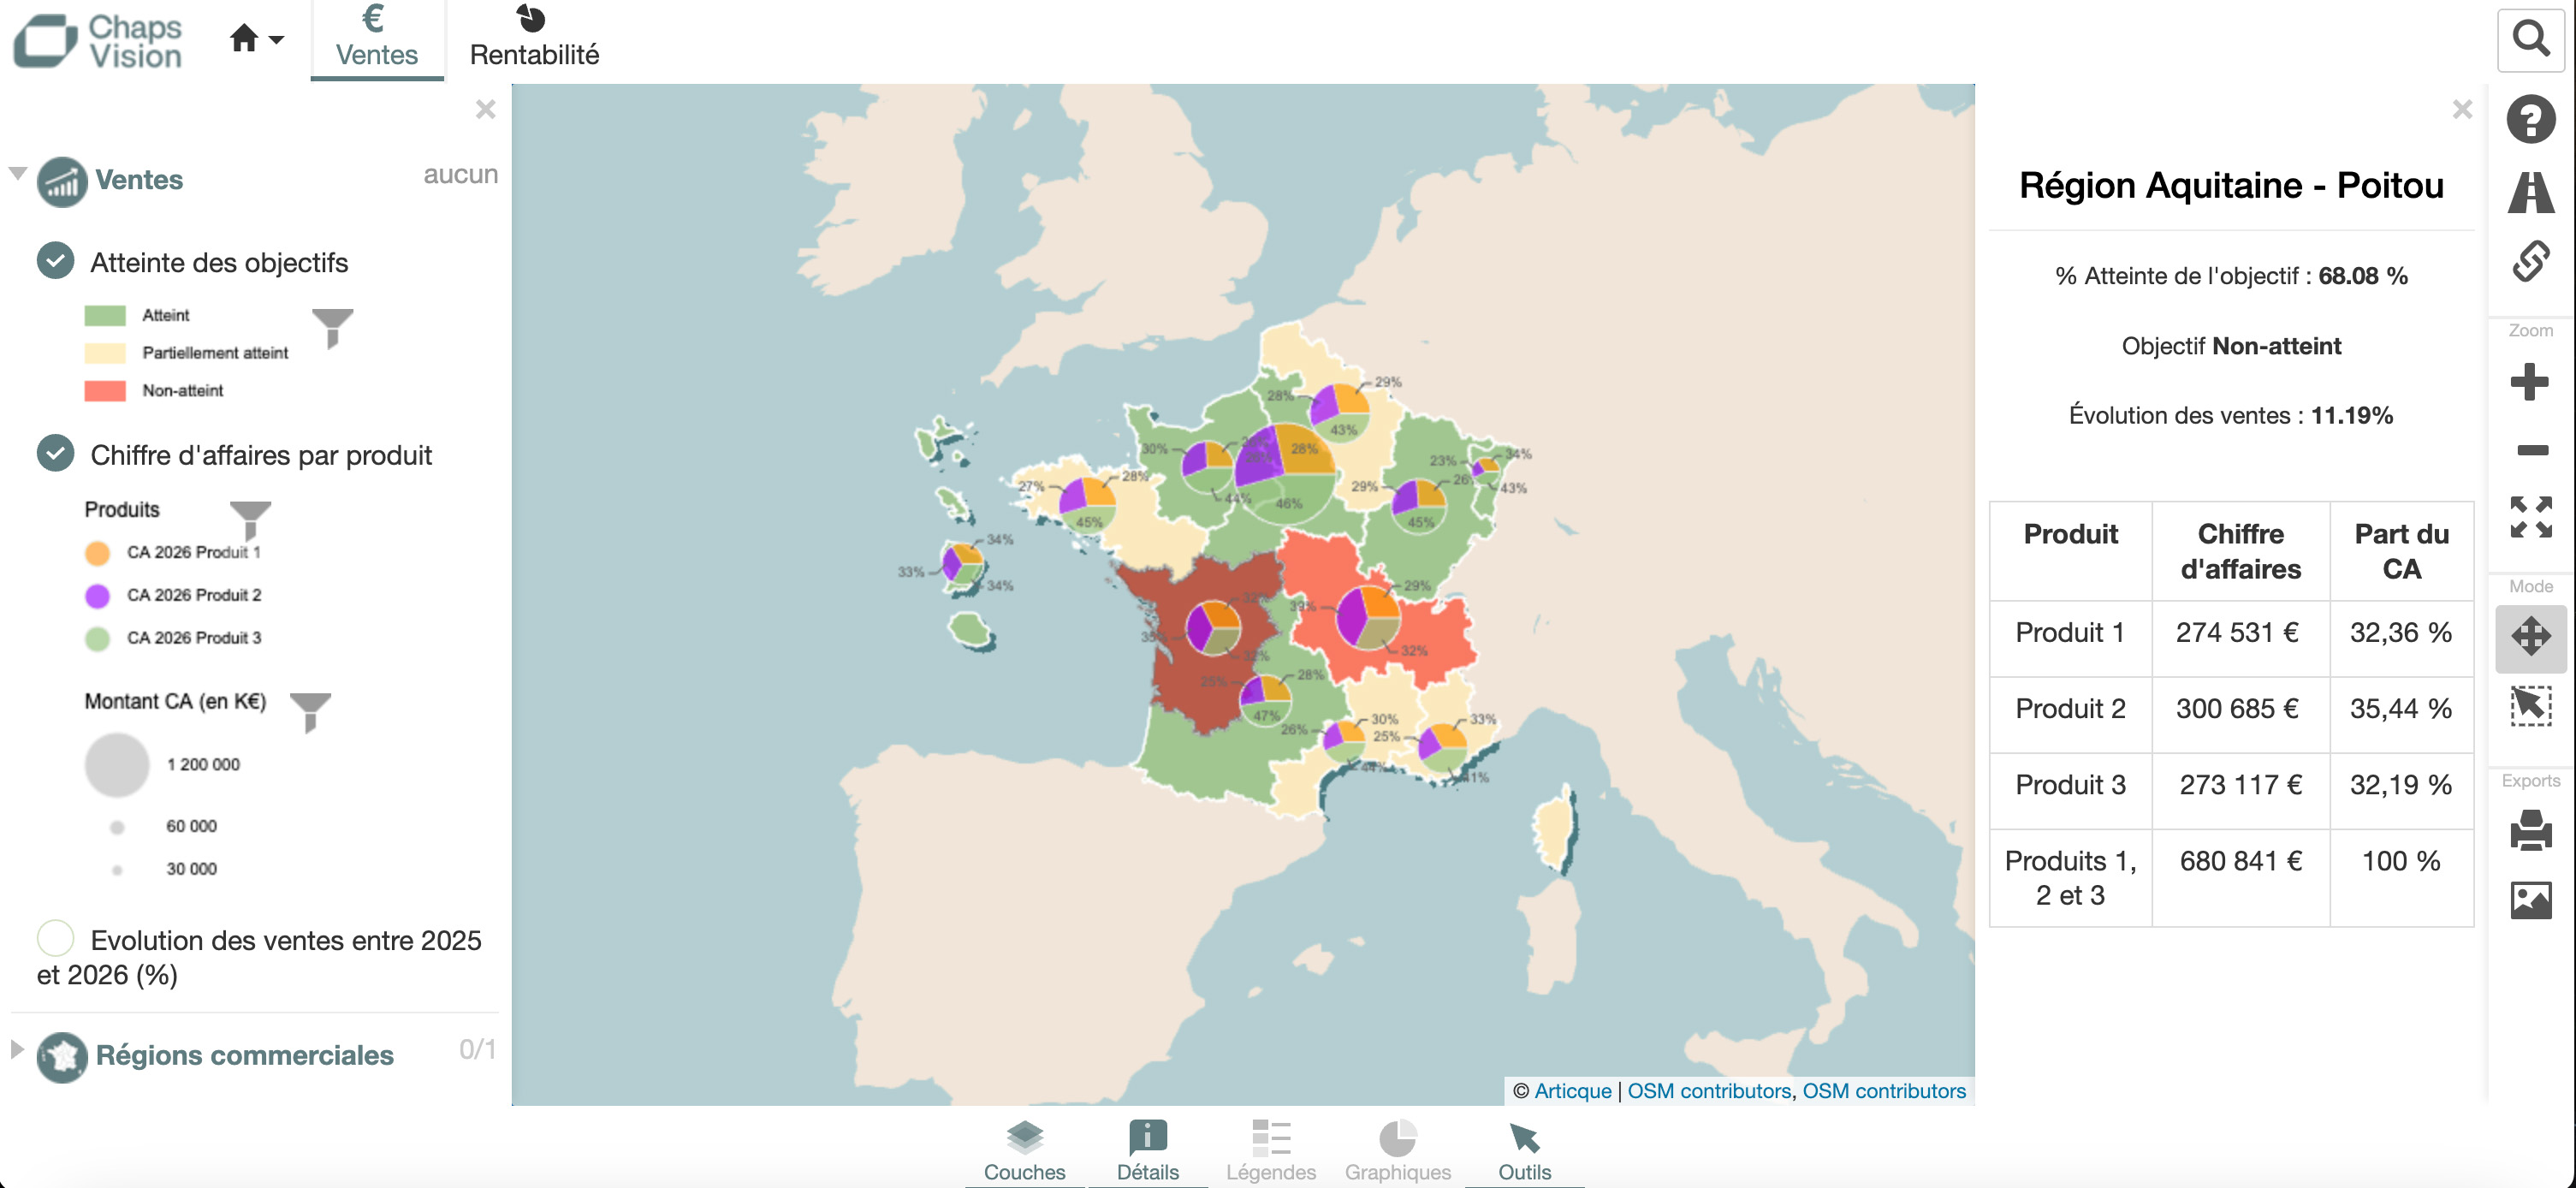
Task: Open the home dropdown menu
Action: [x=256, y=39]
